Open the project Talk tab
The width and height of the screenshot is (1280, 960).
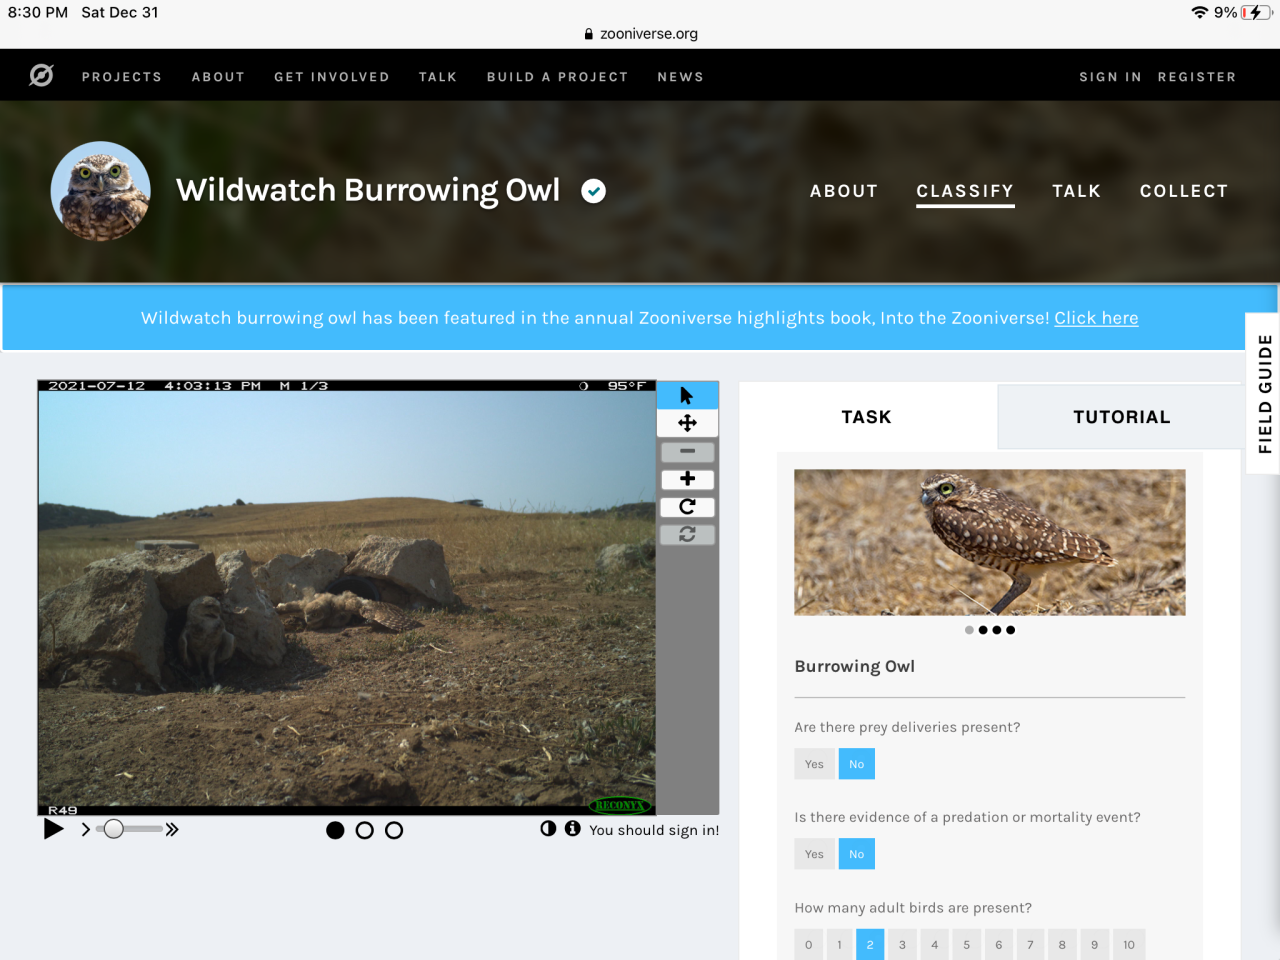point(1077,191)
